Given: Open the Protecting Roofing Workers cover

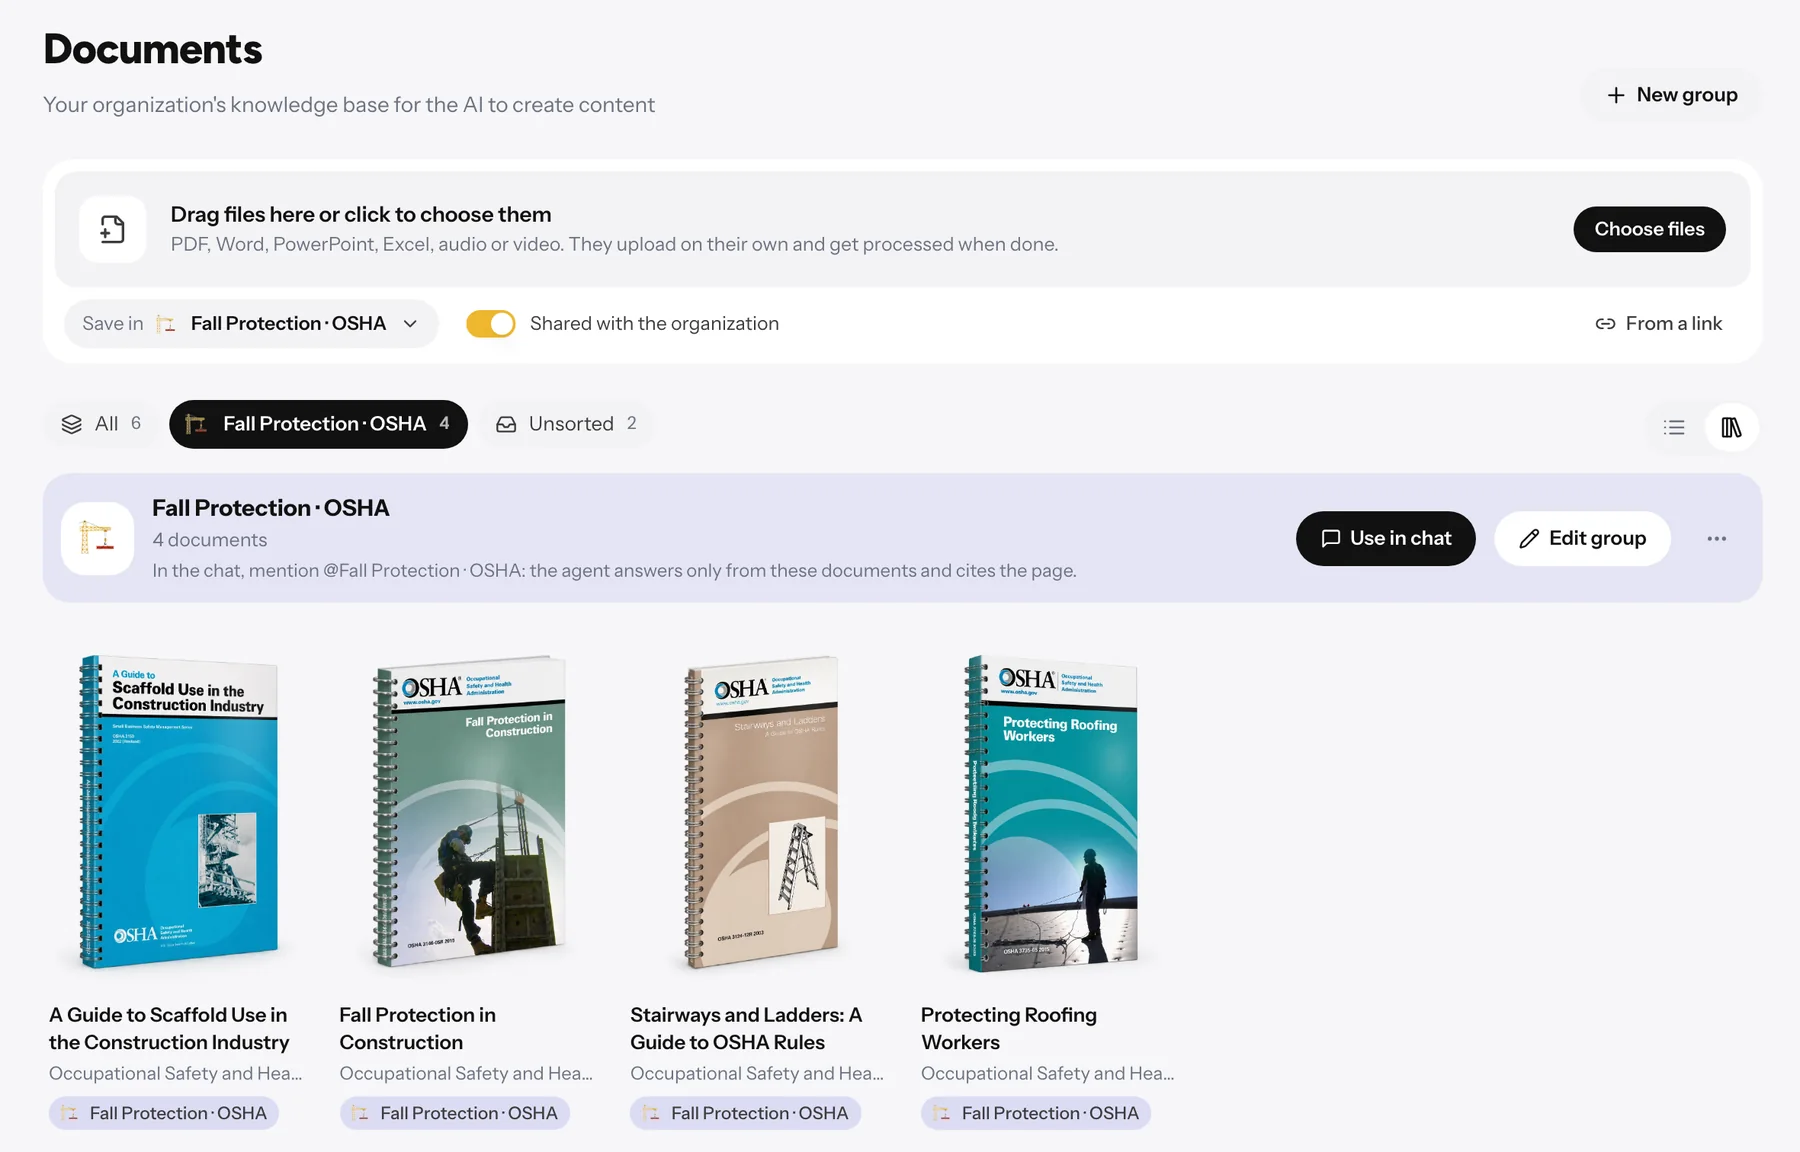Looking at the screenshot, I should (x=1051, y=813).
